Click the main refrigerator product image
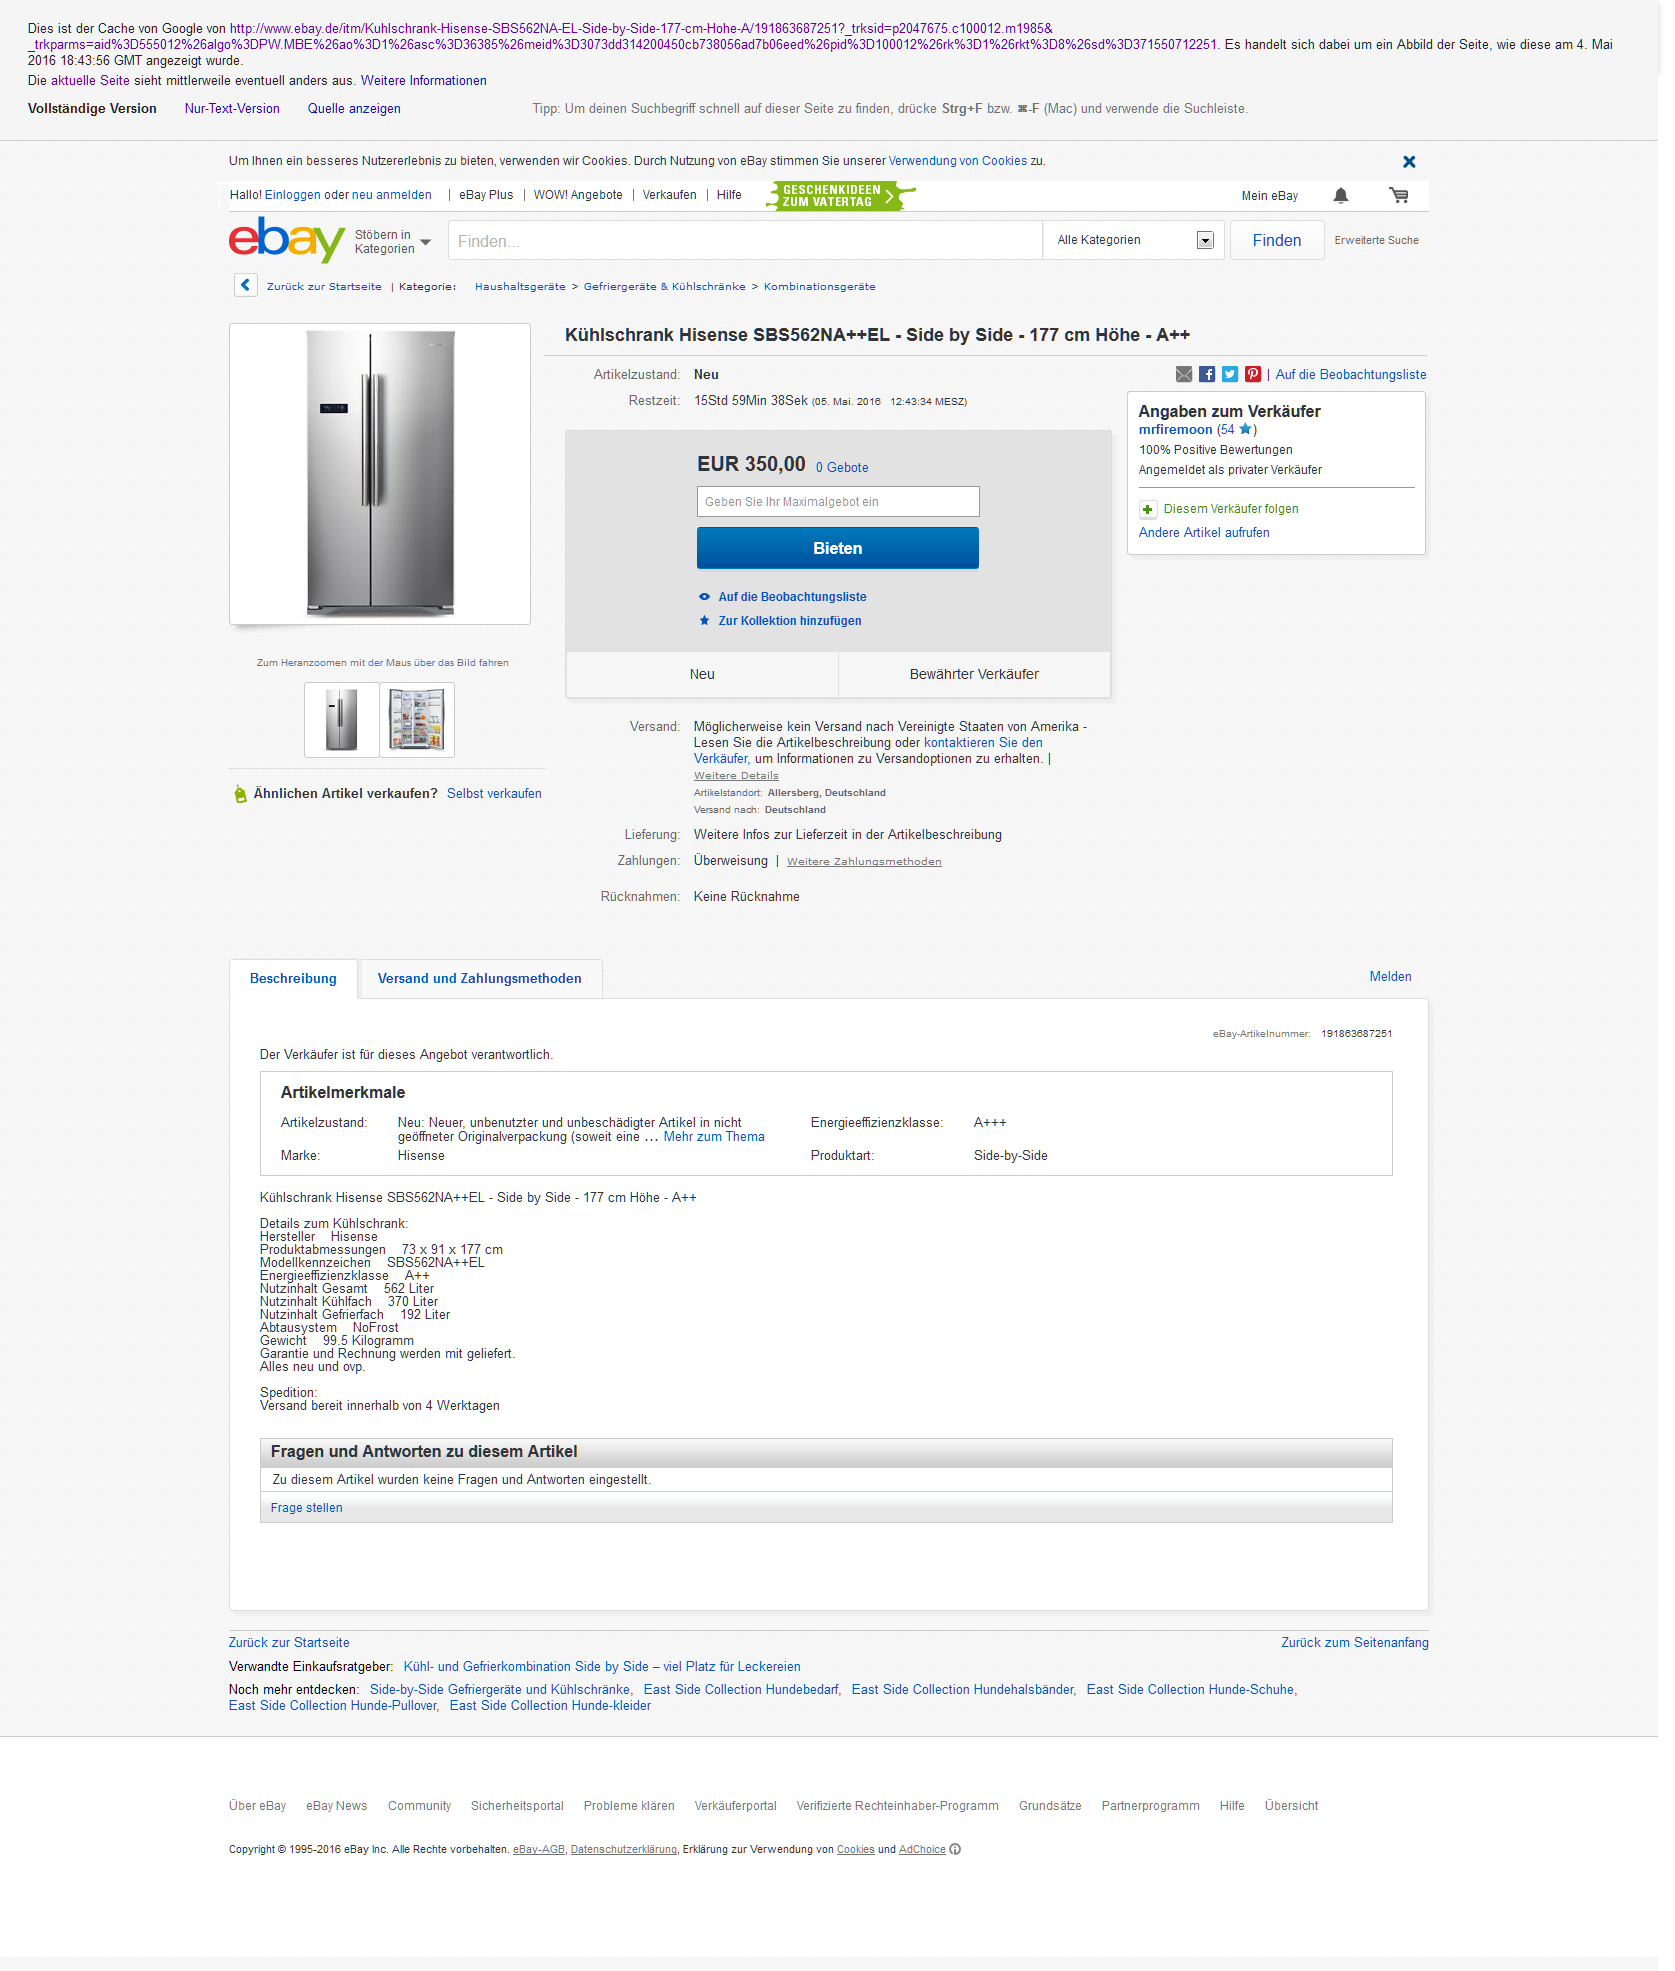 point(380,474)
